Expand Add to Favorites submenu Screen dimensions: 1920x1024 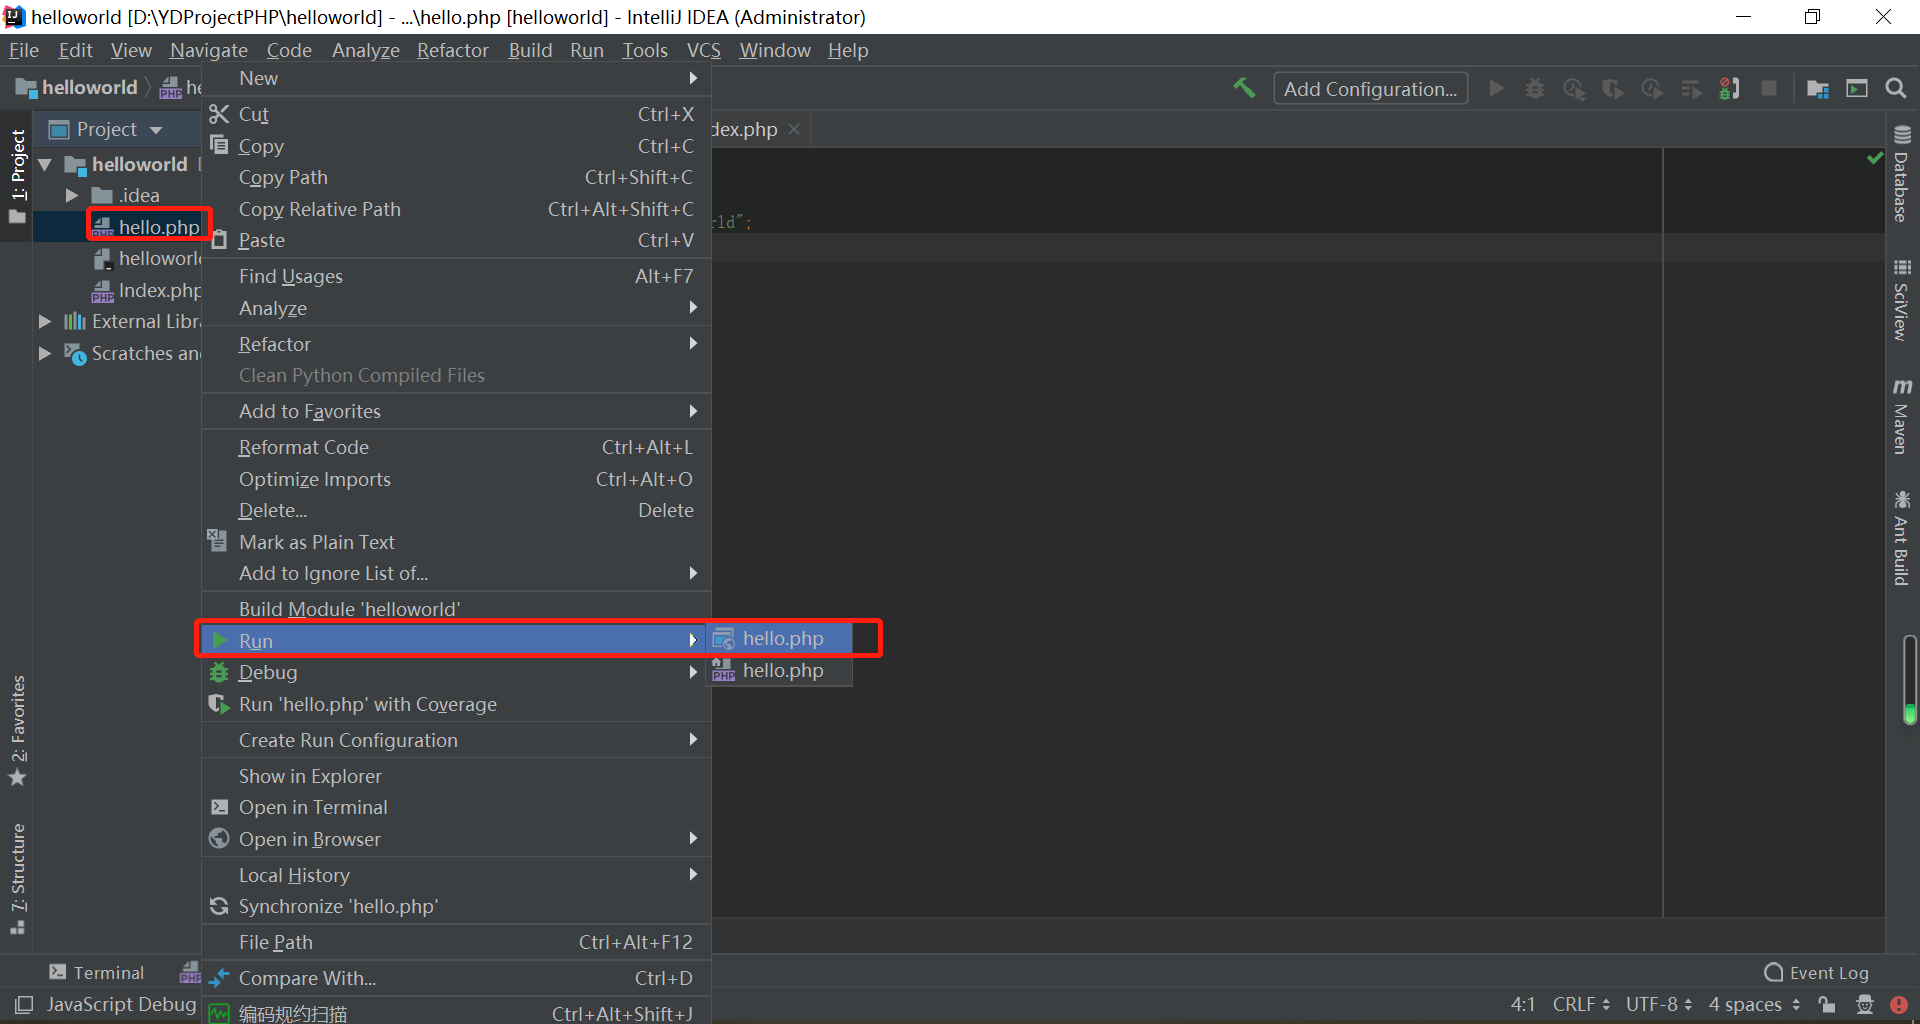click(x=456, y=411)
